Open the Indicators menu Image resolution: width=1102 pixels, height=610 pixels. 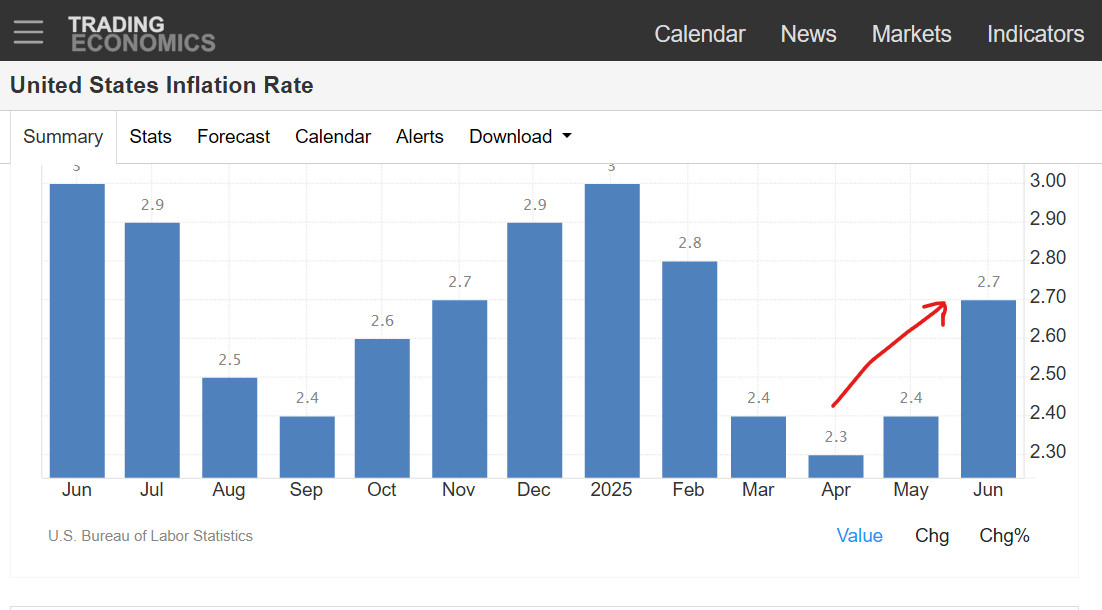[x=1035, y=34]
